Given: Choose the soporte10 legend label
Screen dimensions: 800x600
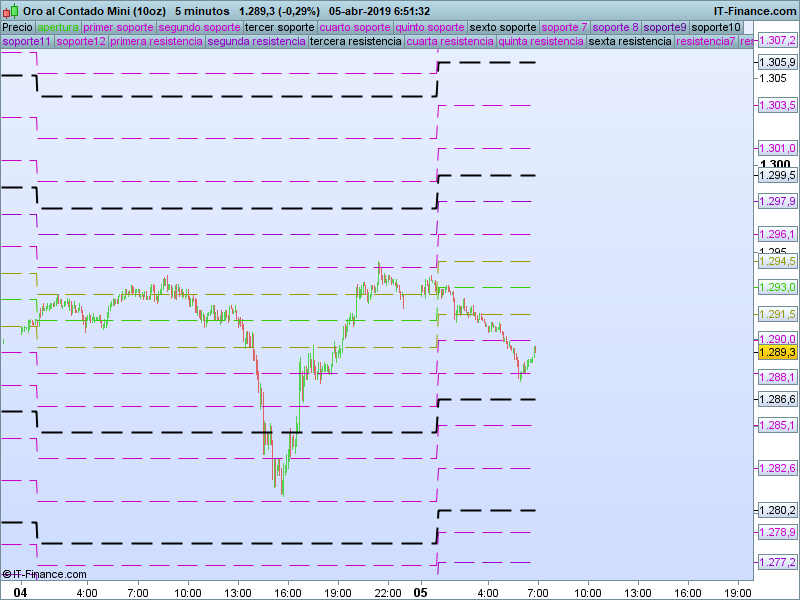Looking at the screenshot, I should [x=716, y=28].
